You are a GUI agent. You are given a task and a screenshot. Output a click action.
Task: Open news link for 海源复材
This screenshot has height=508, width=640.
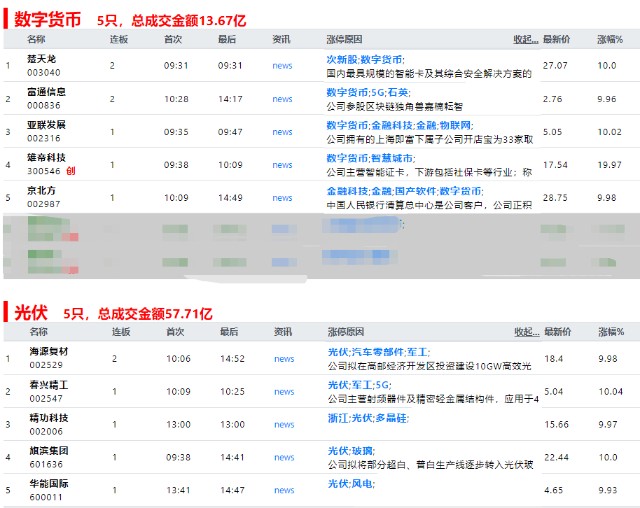(284, 359)
